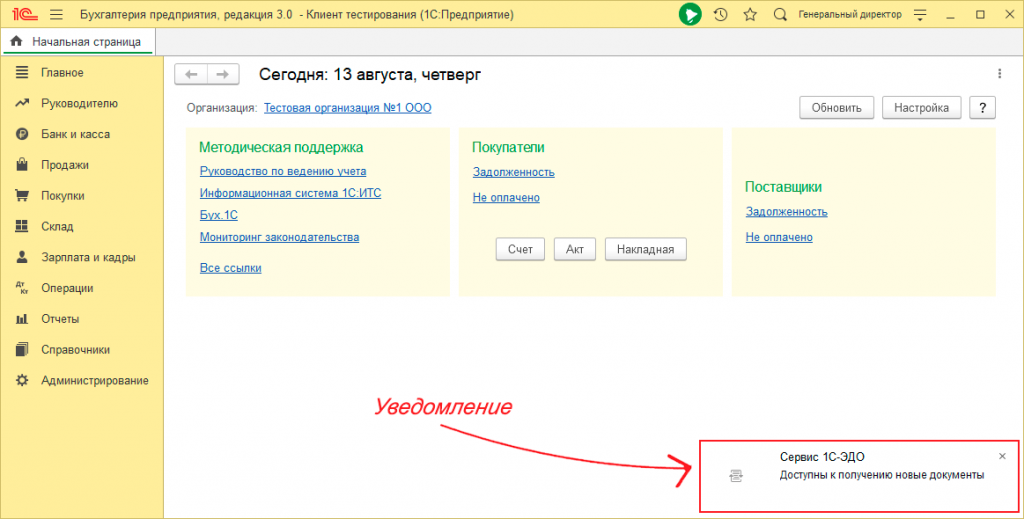Open the three-dot more options menu
Viewport: 1024px width, 519px height.
(999, 74)
